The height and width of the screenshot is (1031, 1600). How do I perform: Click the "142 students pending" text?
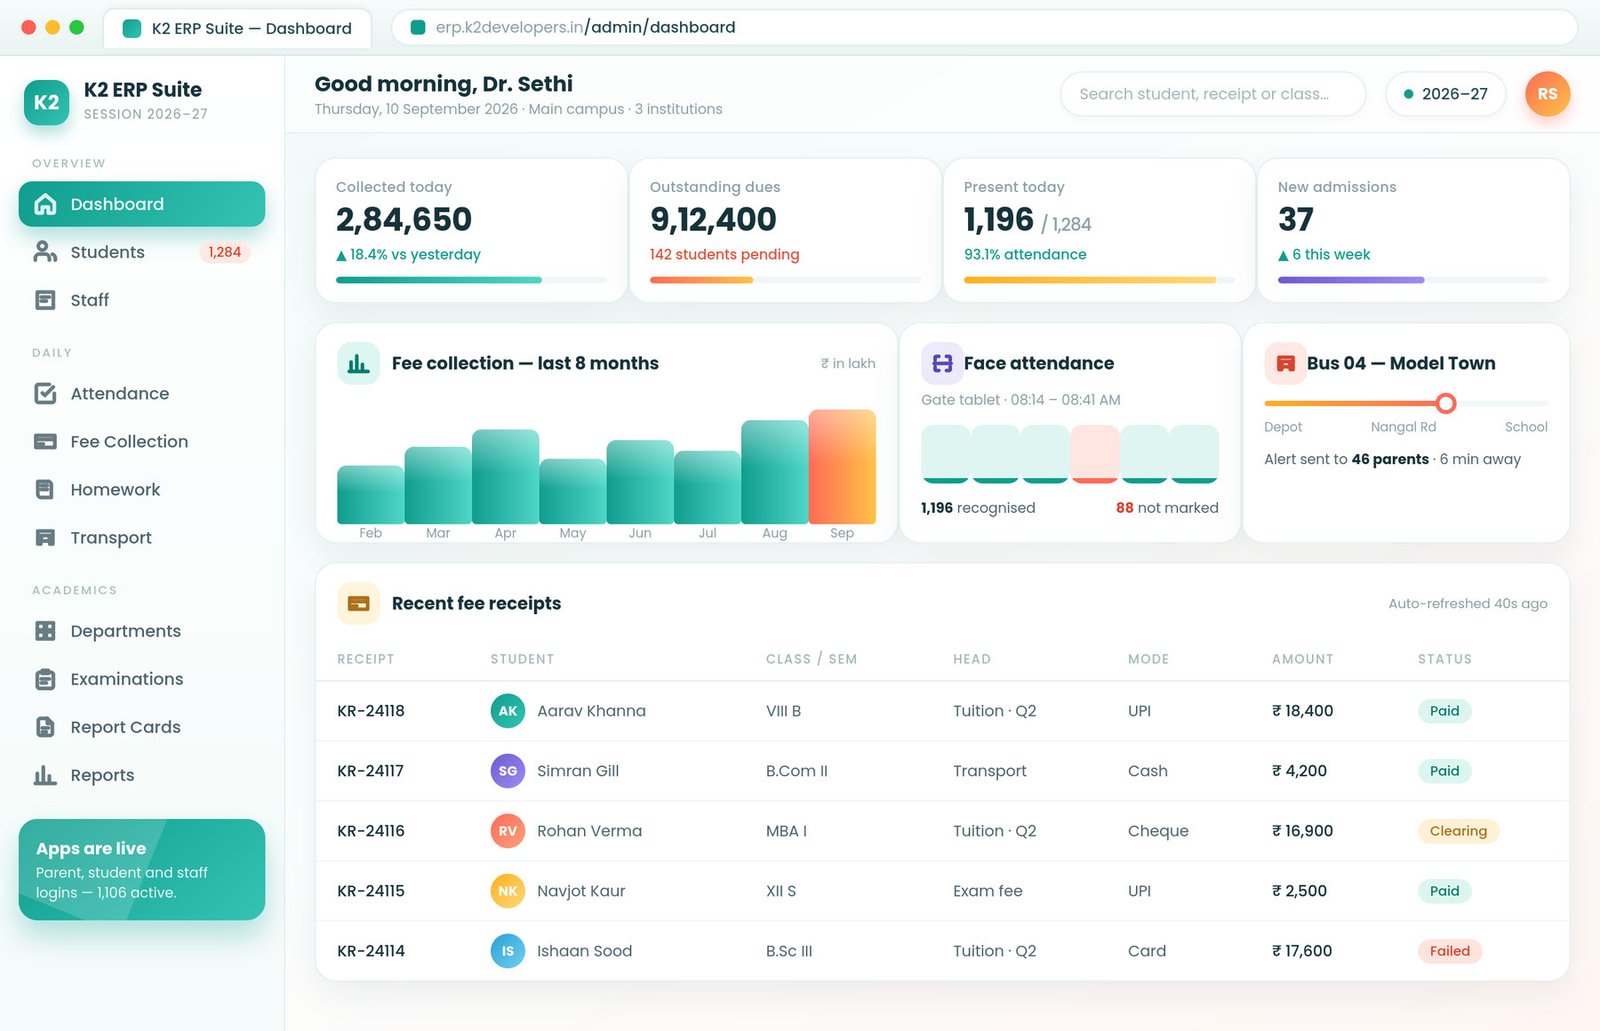725,255
